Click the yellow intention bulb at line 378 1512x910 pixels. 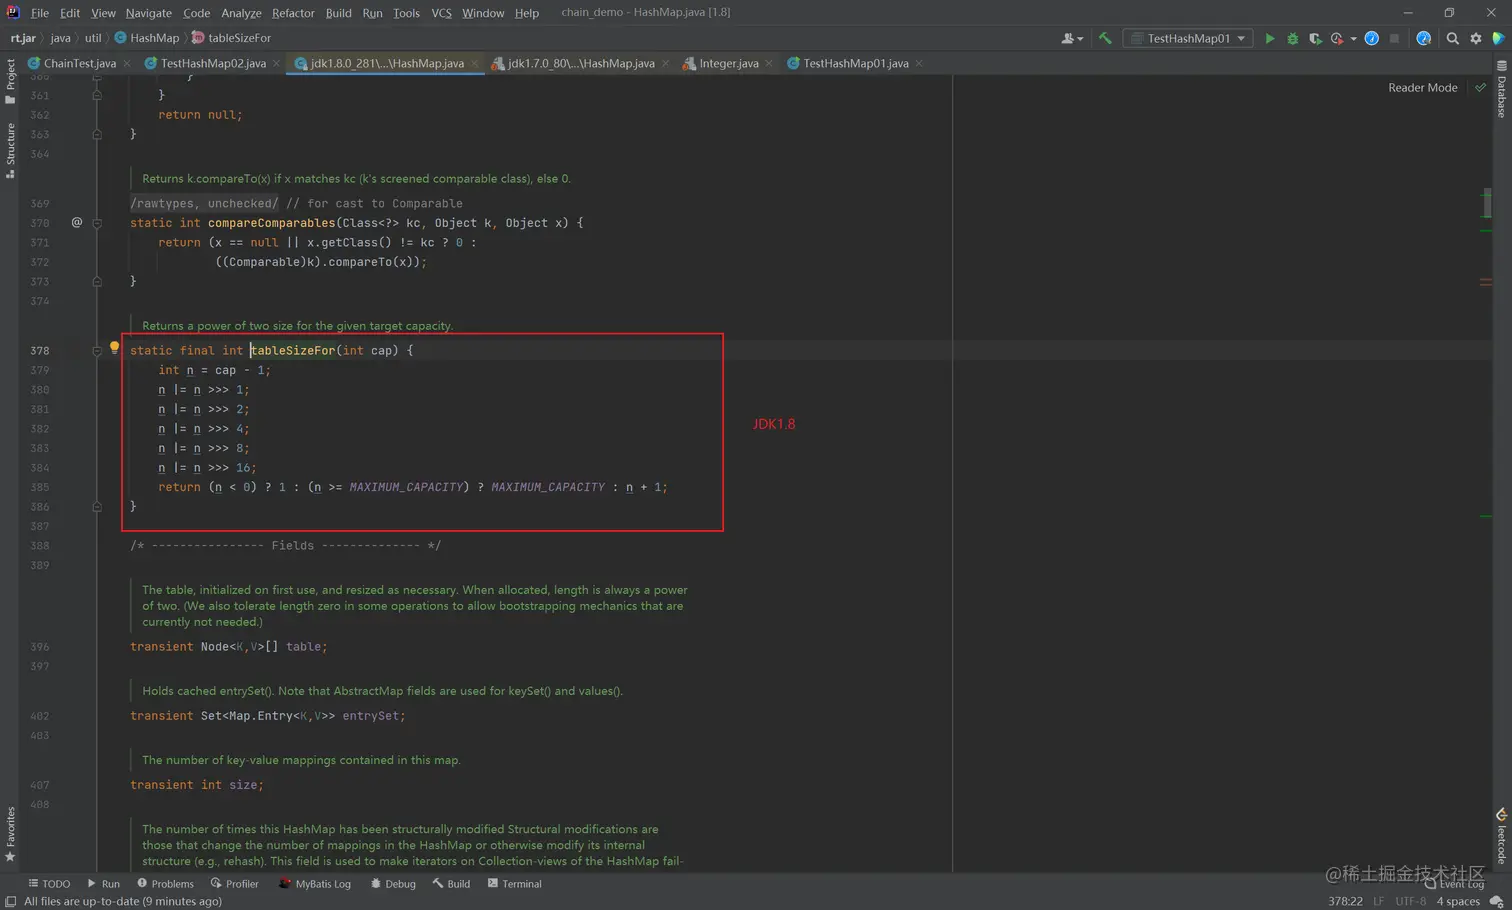point(114,347)
